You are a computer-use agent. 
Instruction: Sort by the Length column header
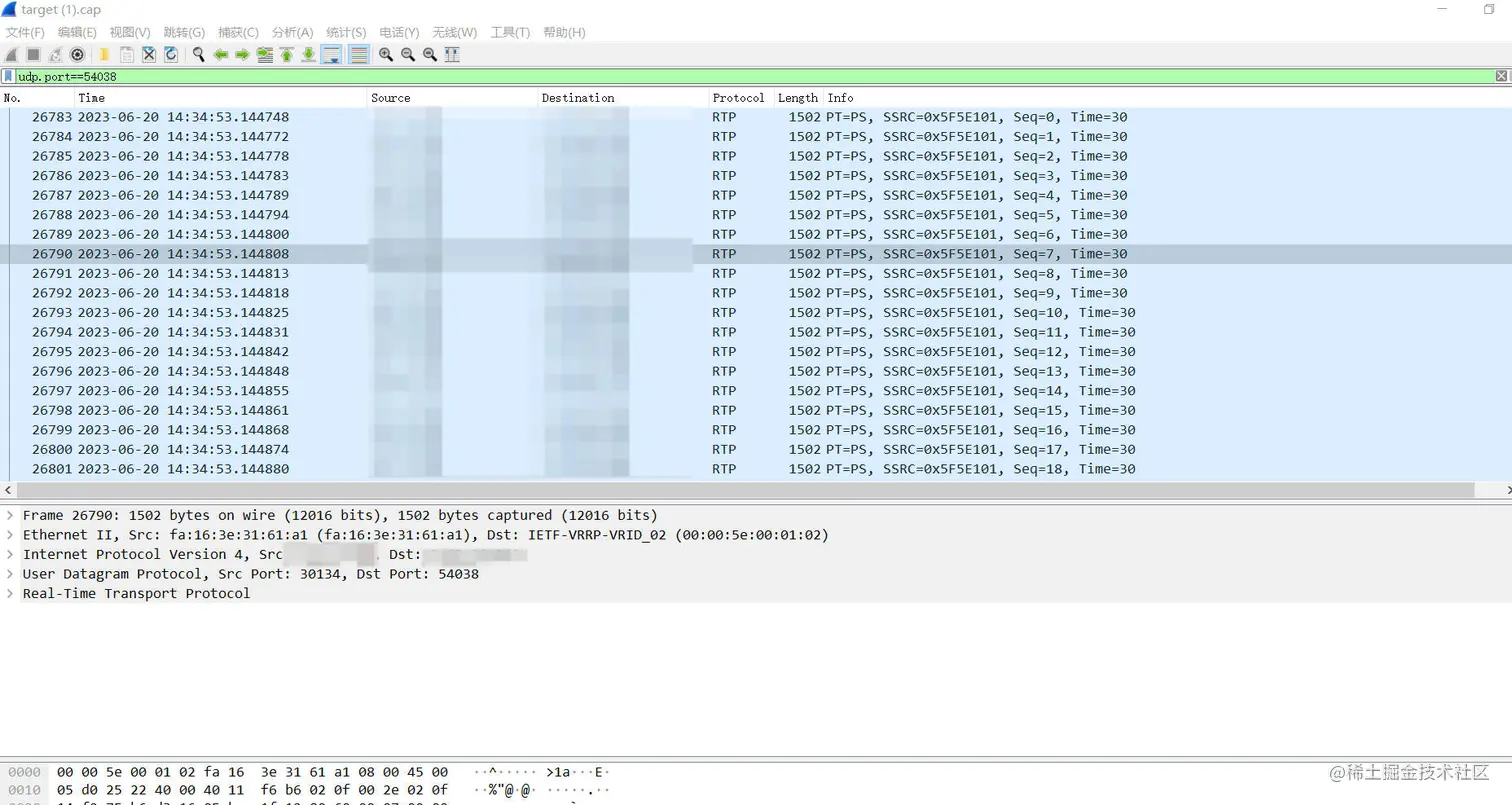(799, 98)
